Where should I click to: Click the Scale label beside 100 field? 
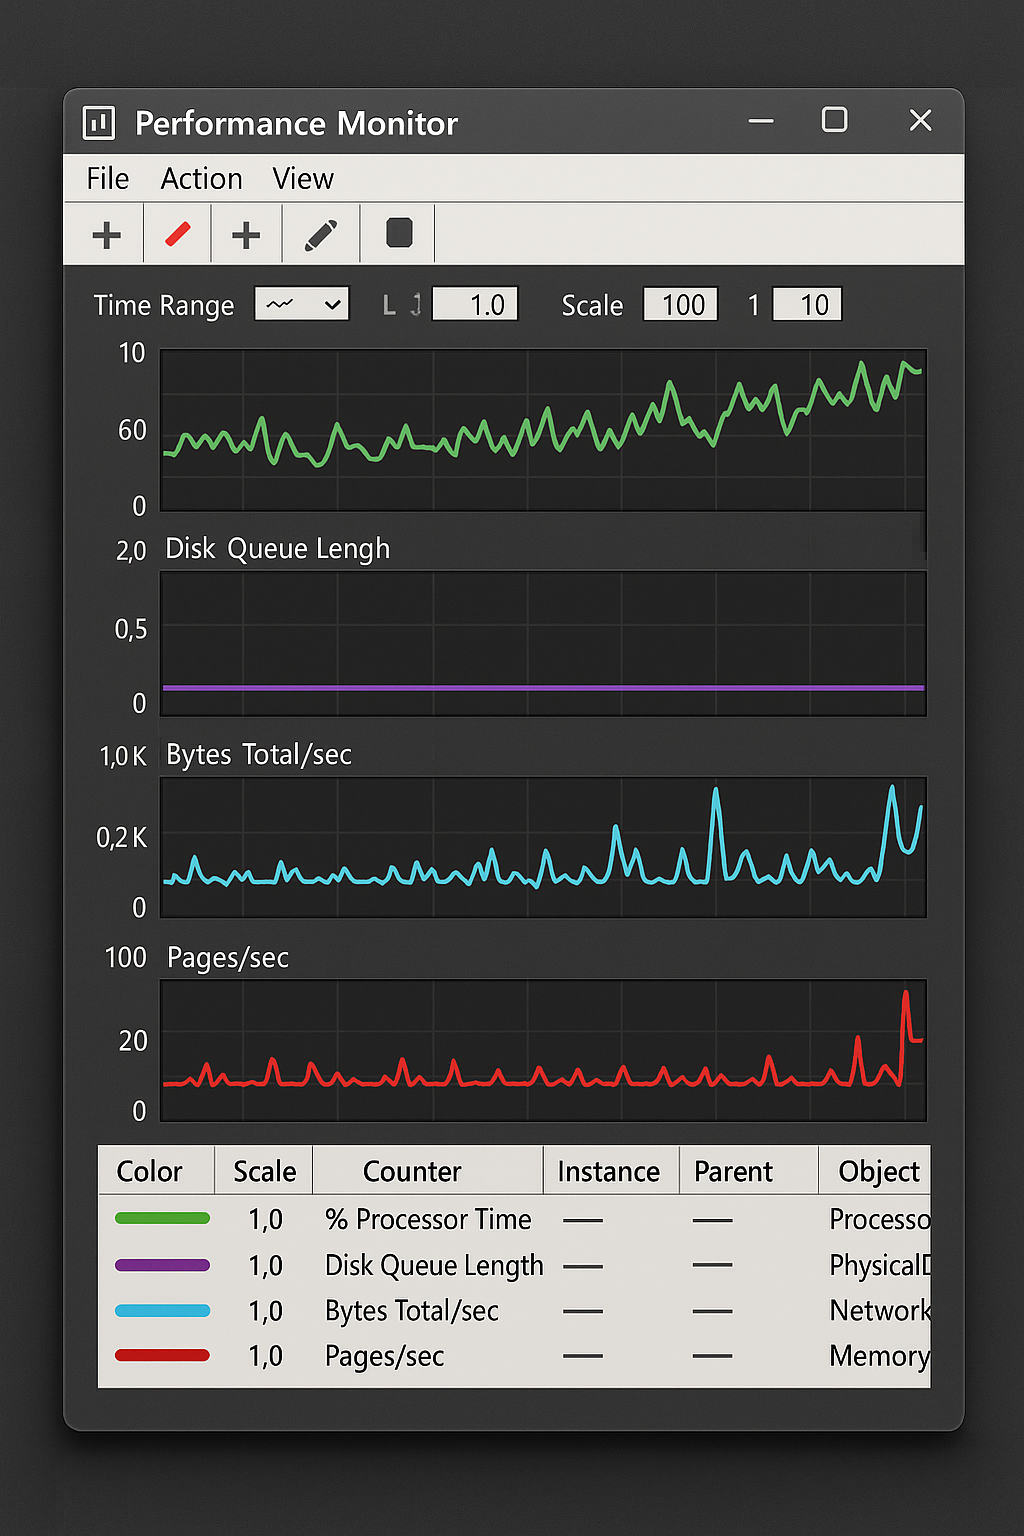[592, 305]
